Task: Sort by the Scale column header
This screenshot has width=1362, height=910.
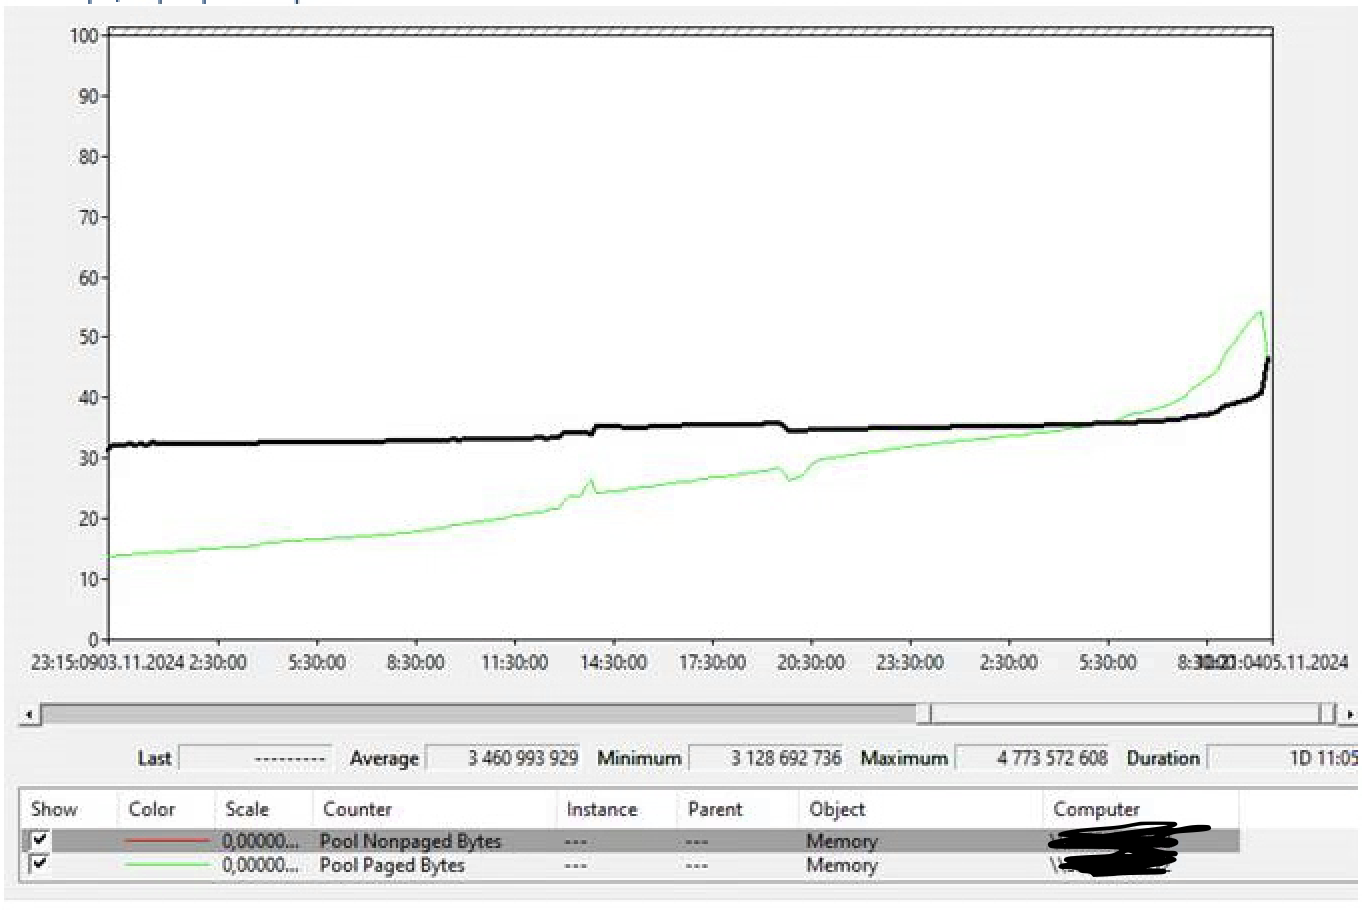Action: (247, 809)
